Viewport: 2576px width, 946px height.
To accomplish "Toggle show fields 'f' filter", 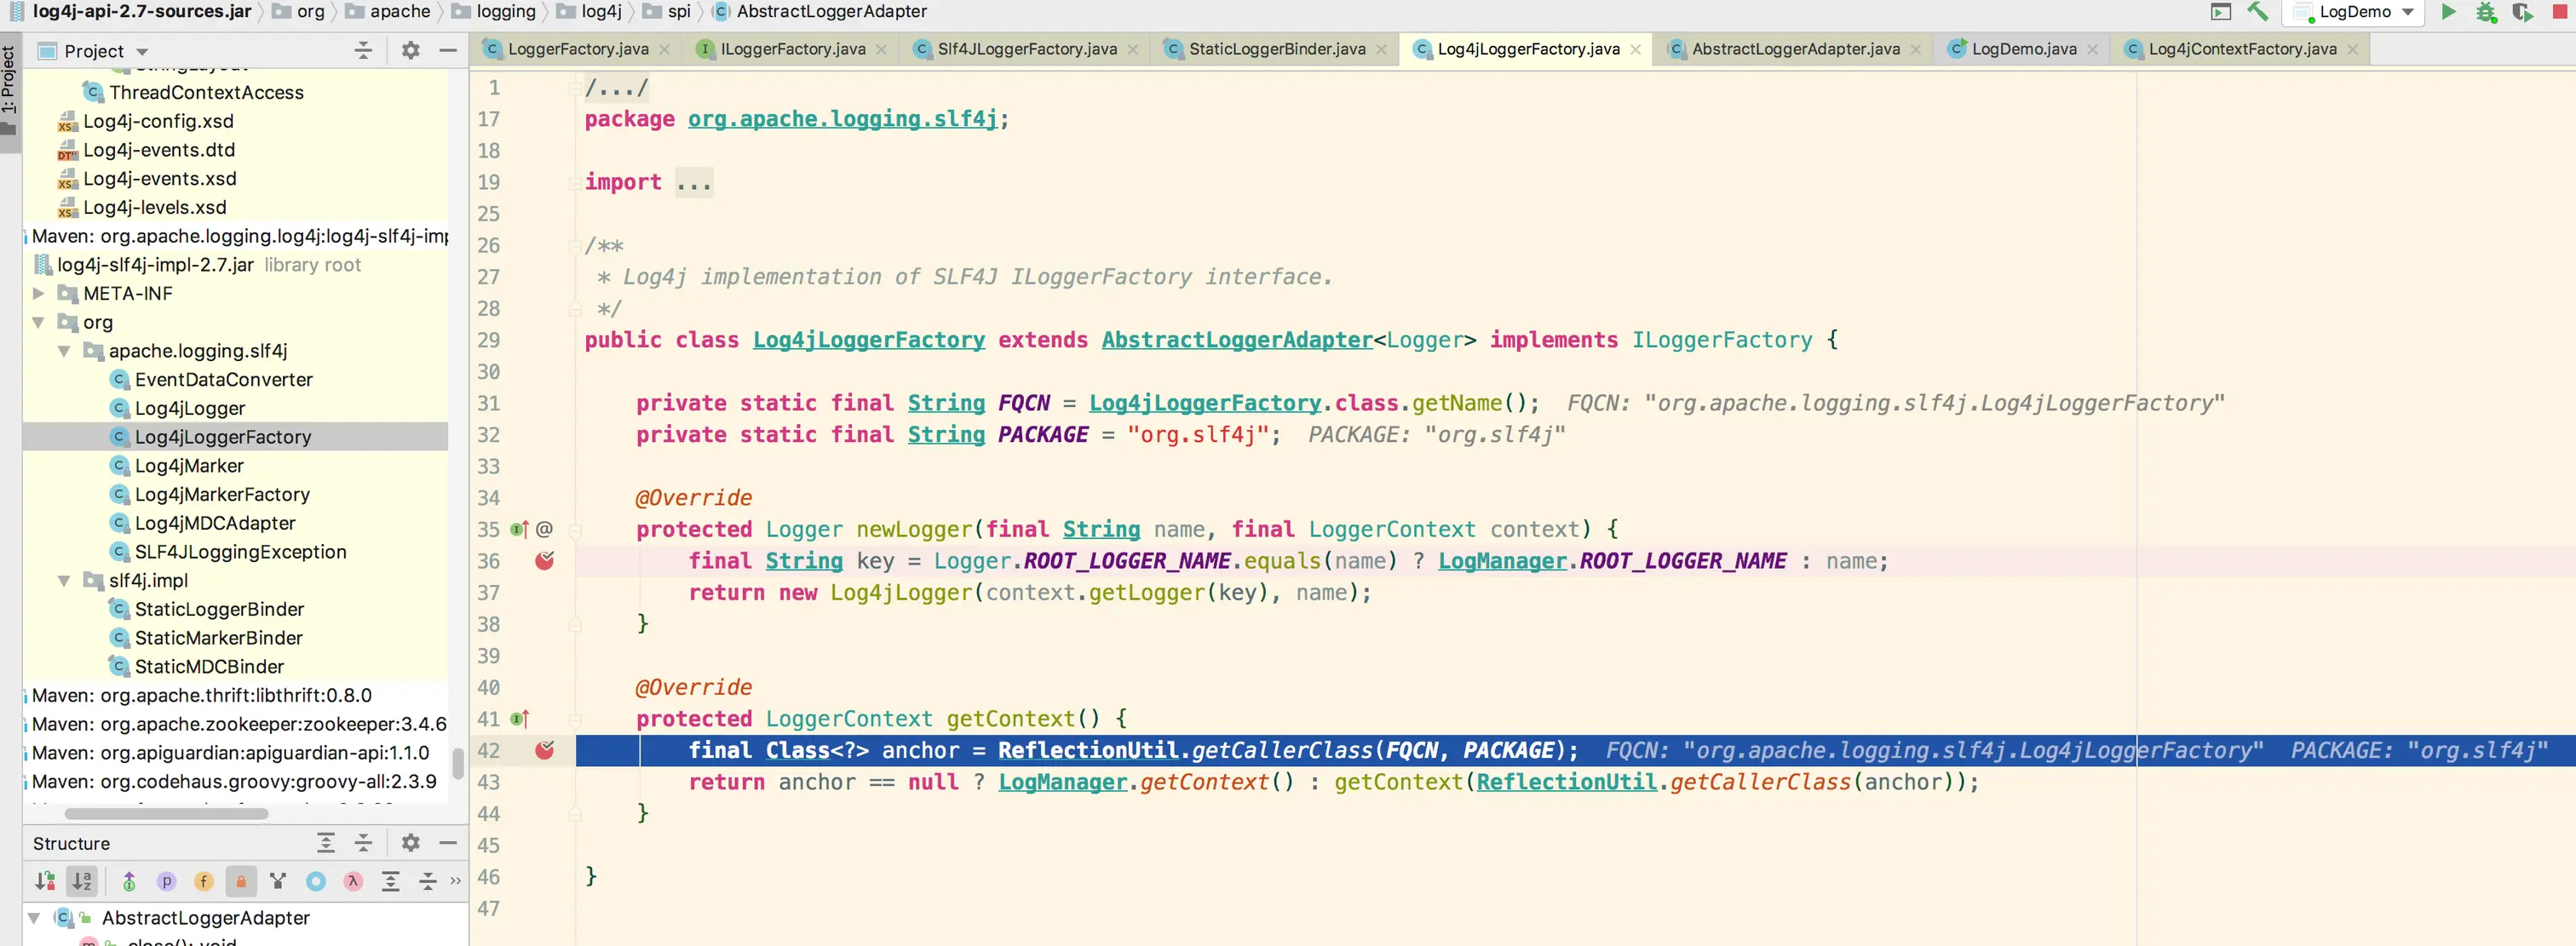I will tap(204, 881).
